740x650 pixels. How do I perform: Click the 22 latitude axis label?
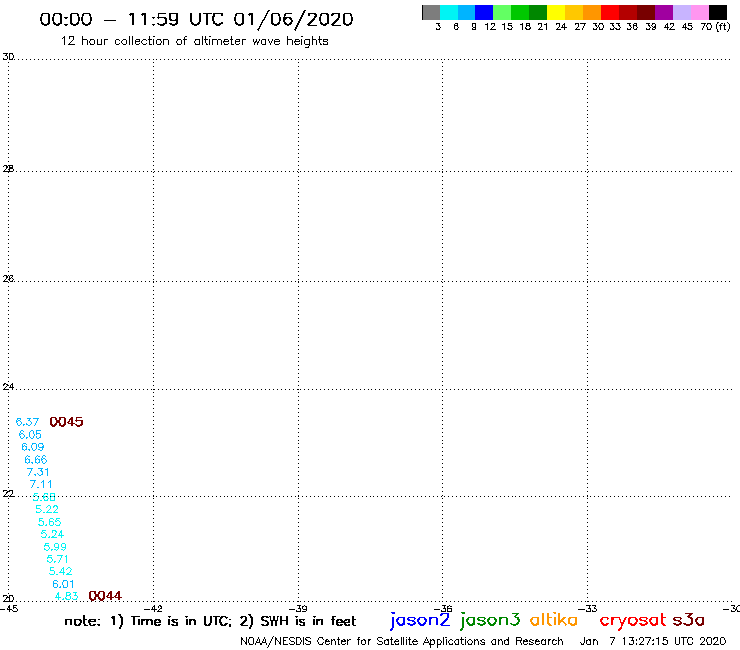pyautogui.click(x=8, y=494)
